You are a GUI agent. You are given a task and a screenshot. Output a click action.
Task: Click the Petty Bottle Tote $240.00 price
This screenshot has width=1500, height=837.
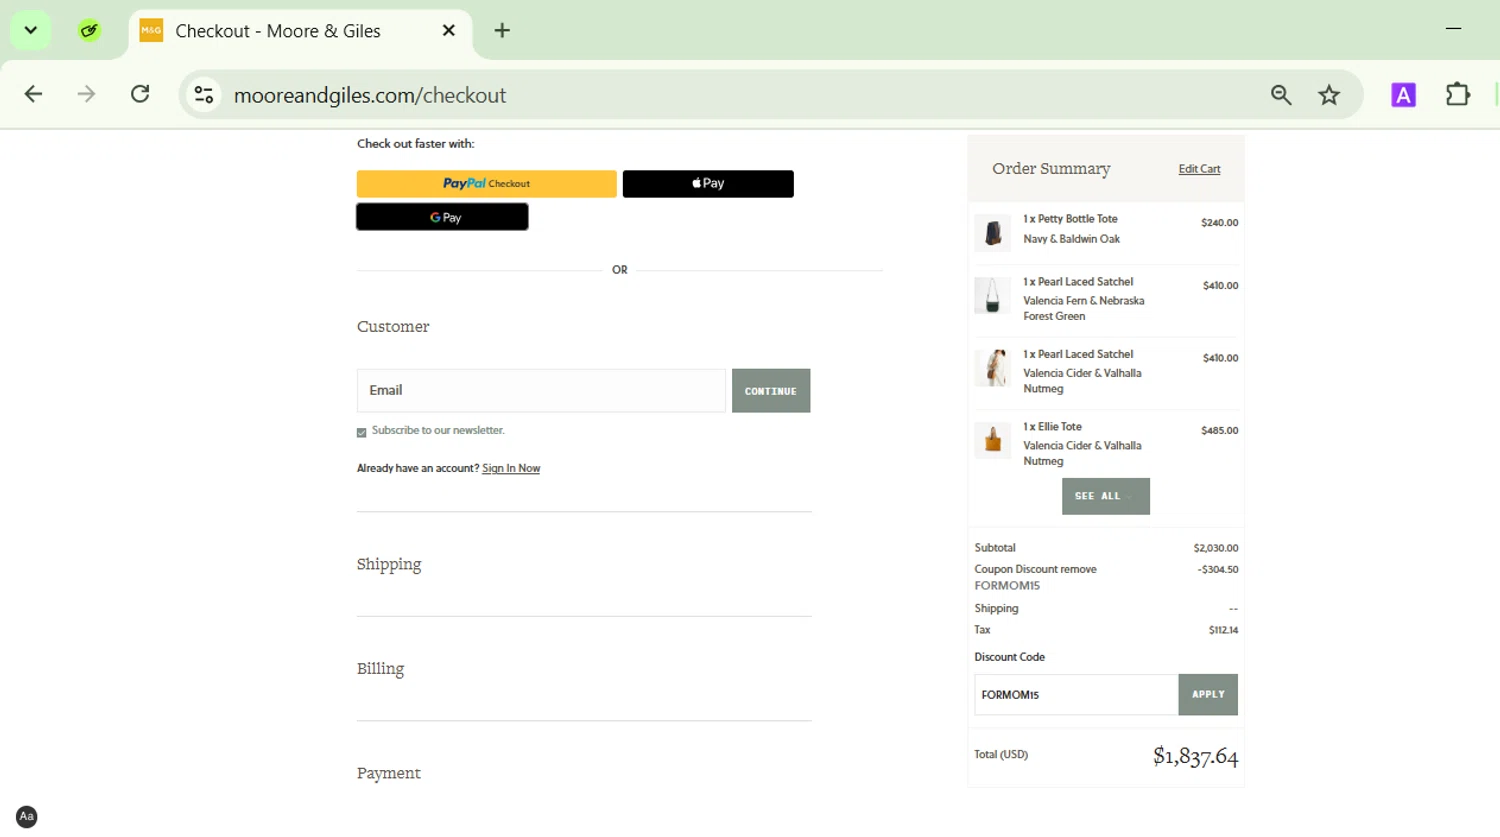(1220, 223)
